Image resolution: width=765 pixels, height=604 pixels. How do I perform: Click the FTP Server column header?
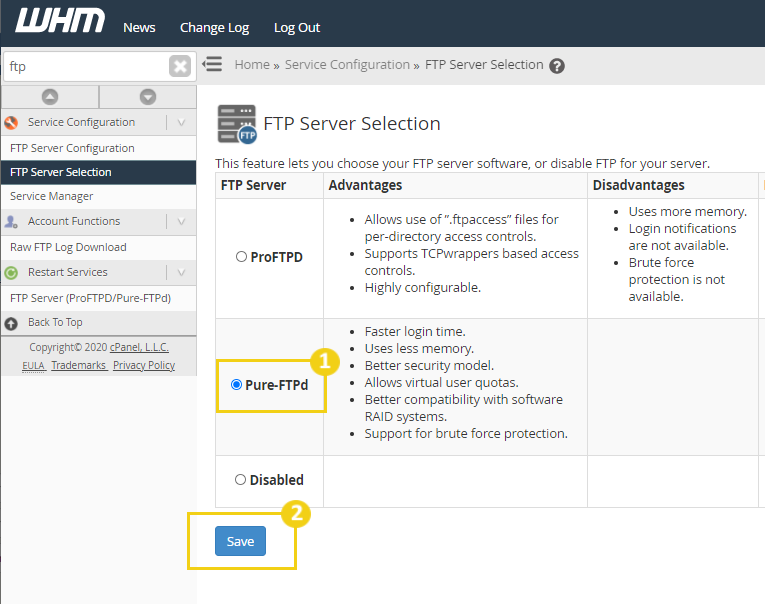(253, 185)
